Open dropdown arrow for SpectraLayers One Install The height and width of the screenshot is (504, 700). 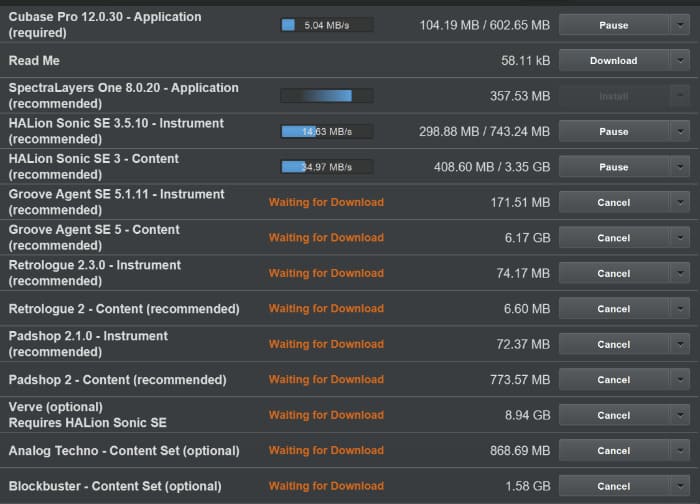[x=680, y=96]
